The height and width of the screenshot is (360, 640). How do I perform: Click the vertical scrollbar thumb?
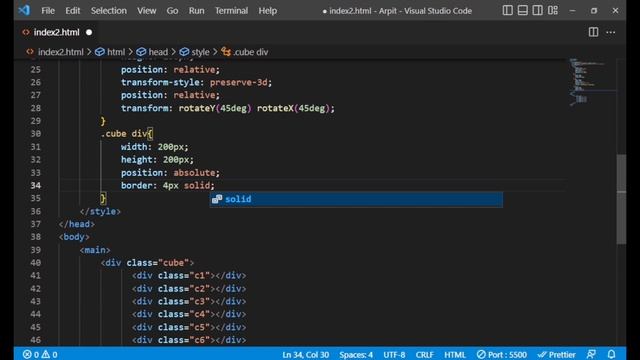(621, 199)
